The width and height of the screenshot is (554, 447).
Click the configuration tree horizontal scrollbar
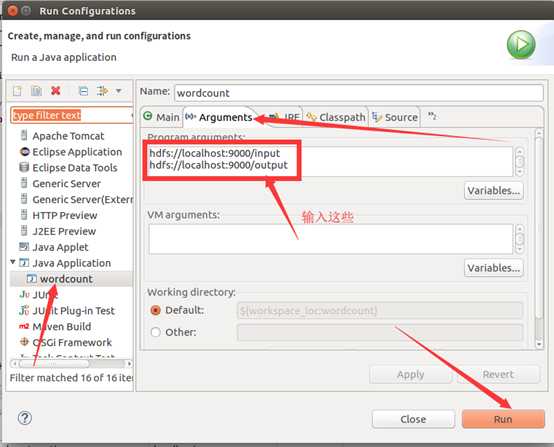pos(71,364)
